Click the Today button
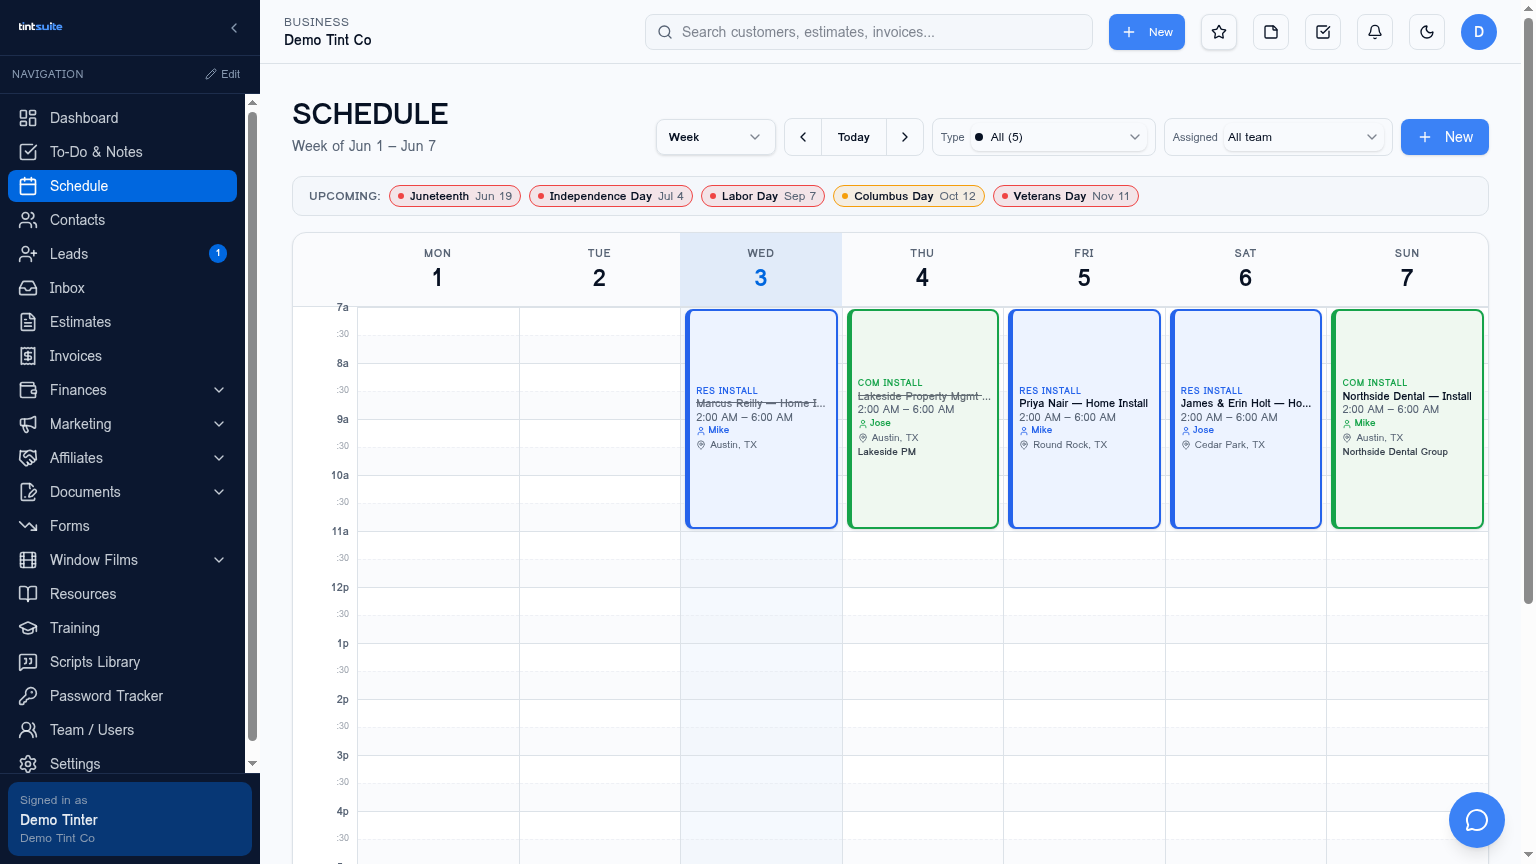 coord(854,137)
